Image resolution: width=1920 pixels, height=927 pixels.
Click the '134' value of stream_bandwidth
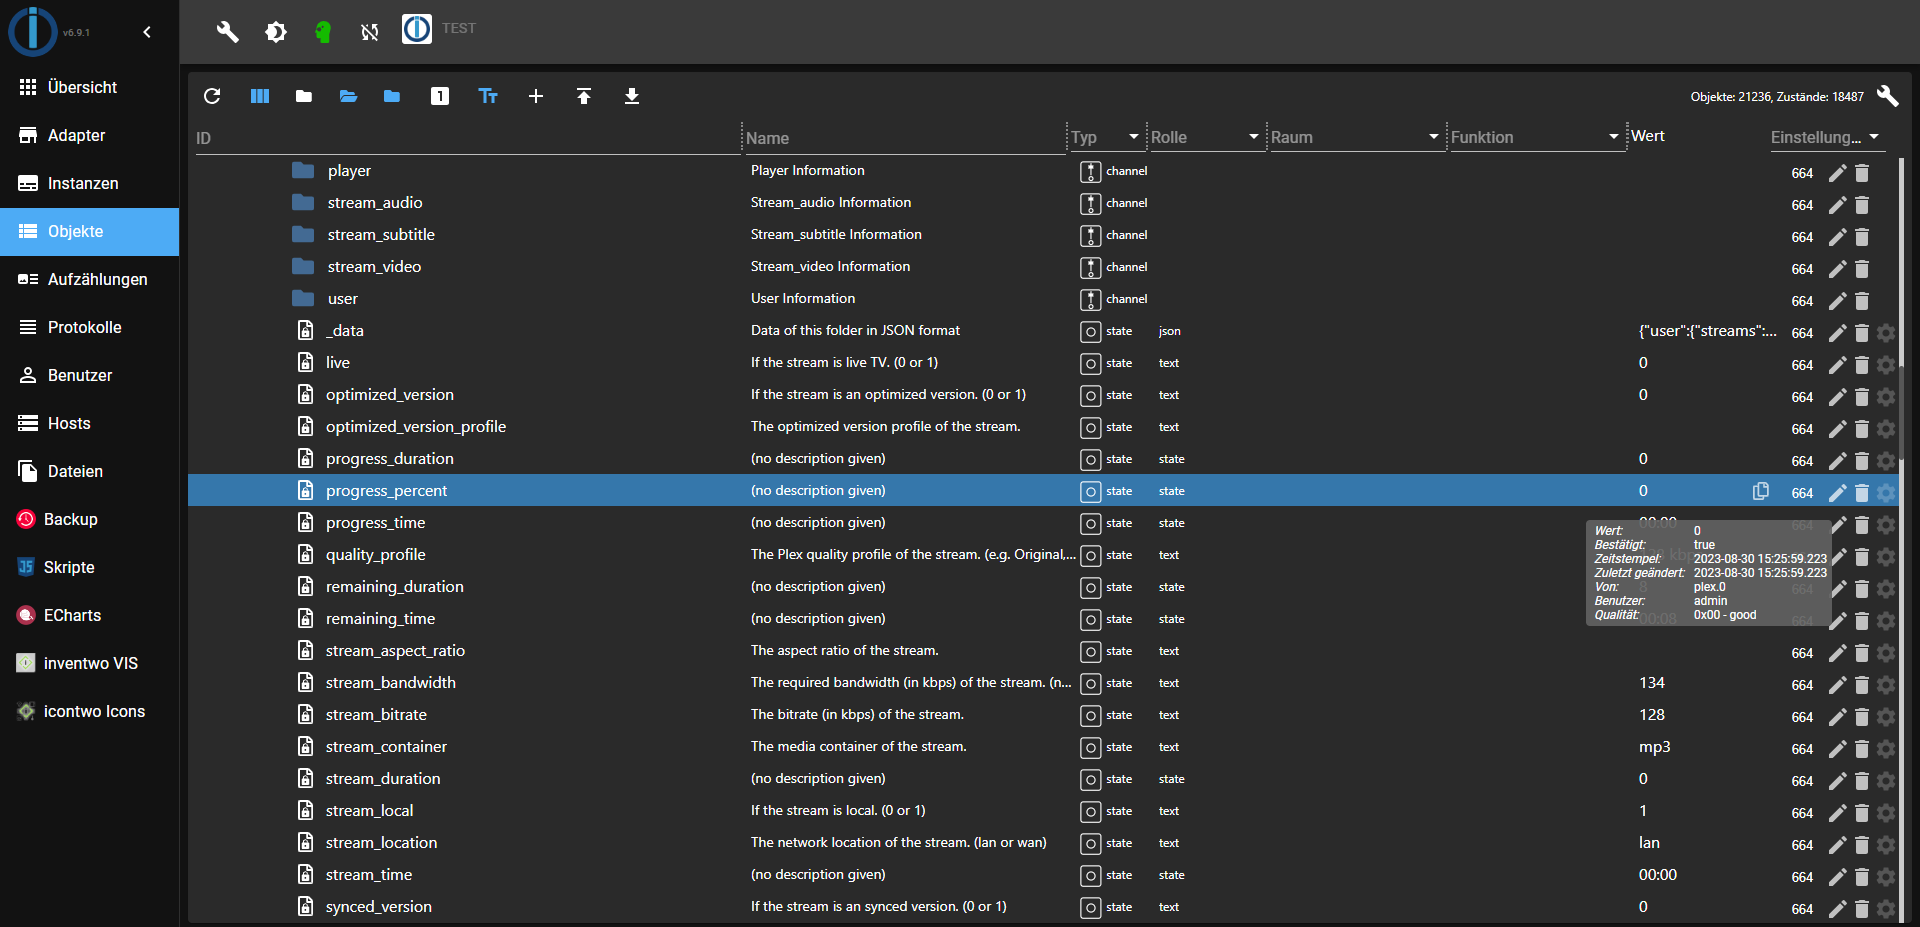pyautogui.click(x=1652, y=683)
